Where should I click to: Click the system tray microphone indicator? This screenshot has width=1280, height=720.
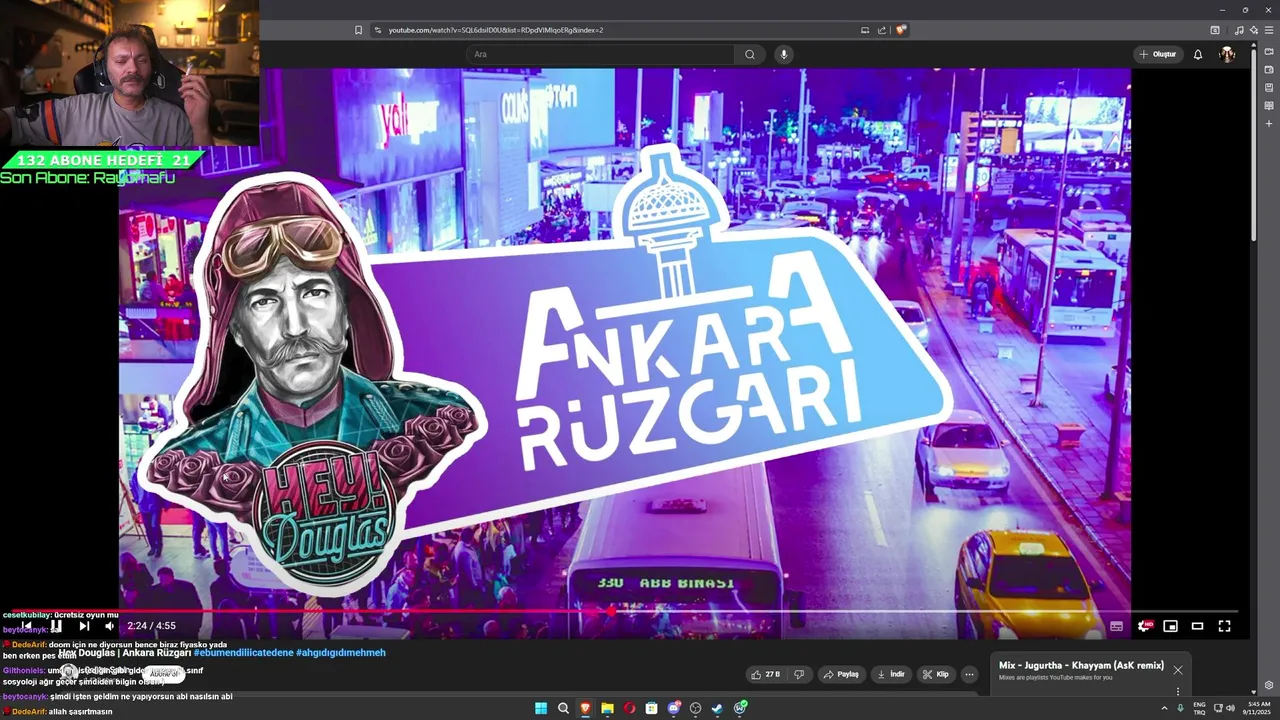(1181, 708)
